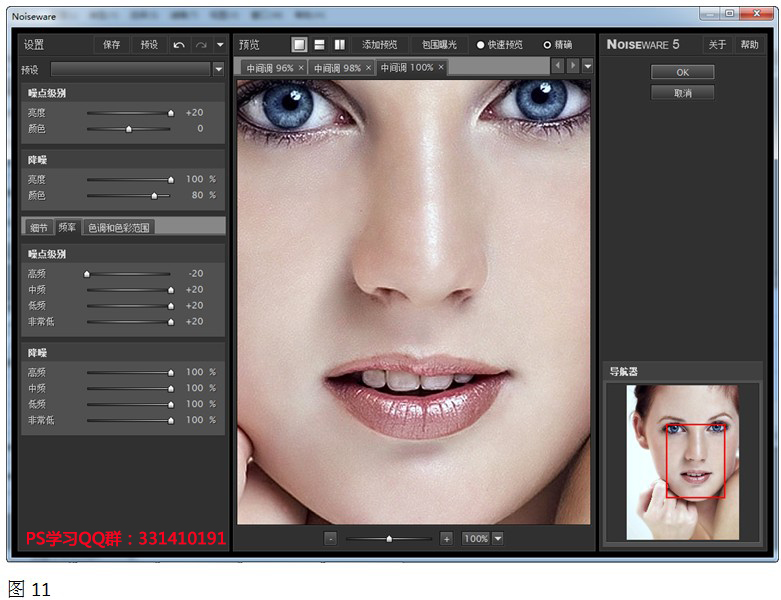This screenshot has width=781, height=600.
Task: Open the 关于 about dialog
Action: [717, 45]
